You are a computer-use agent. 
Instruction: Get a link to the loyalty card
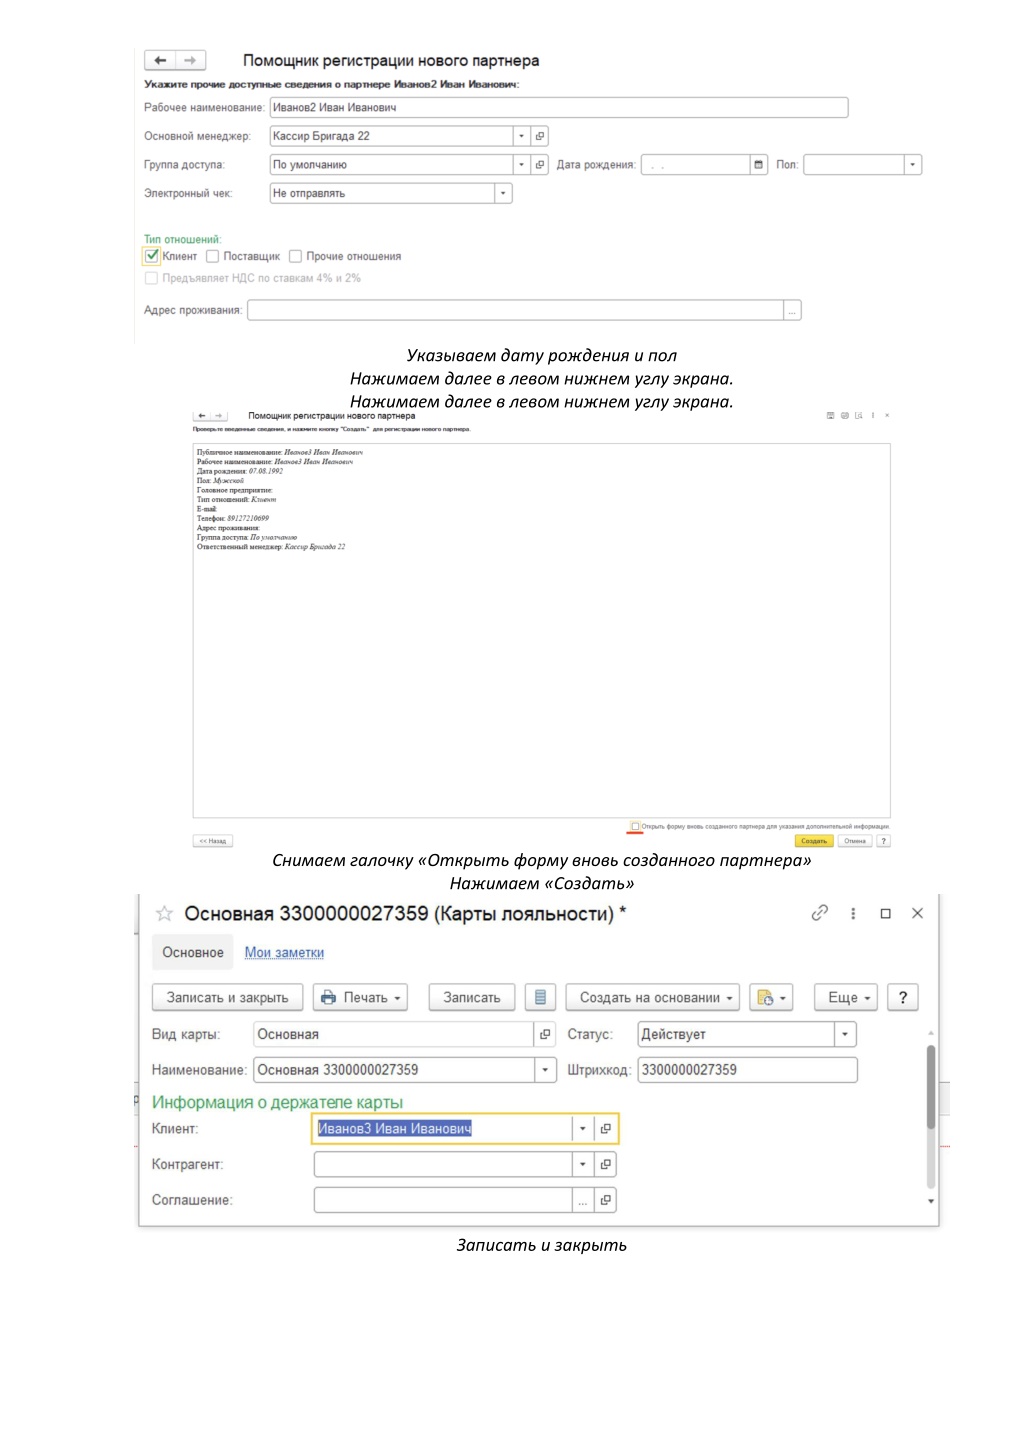[x=820, y=913]
